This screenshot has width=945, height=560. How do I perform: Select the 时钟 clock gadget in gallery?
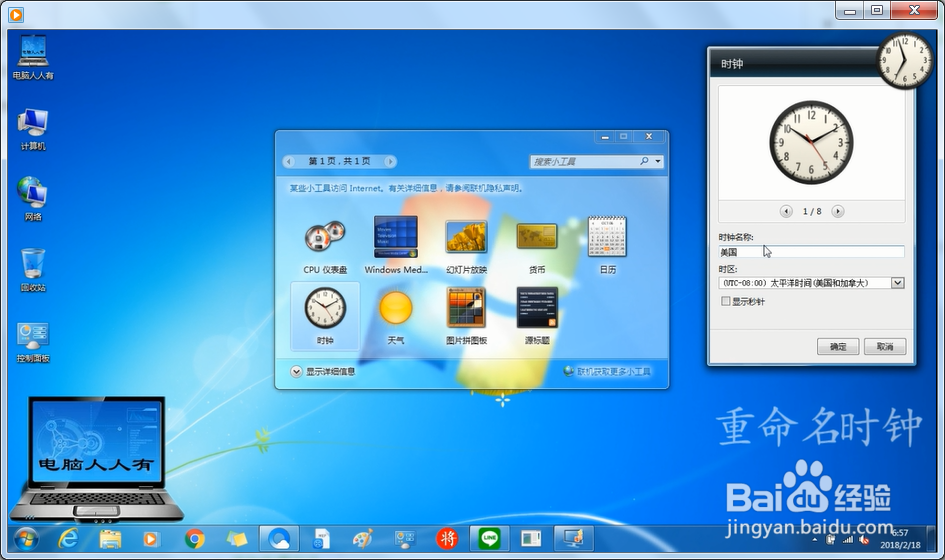coord(325,316)
